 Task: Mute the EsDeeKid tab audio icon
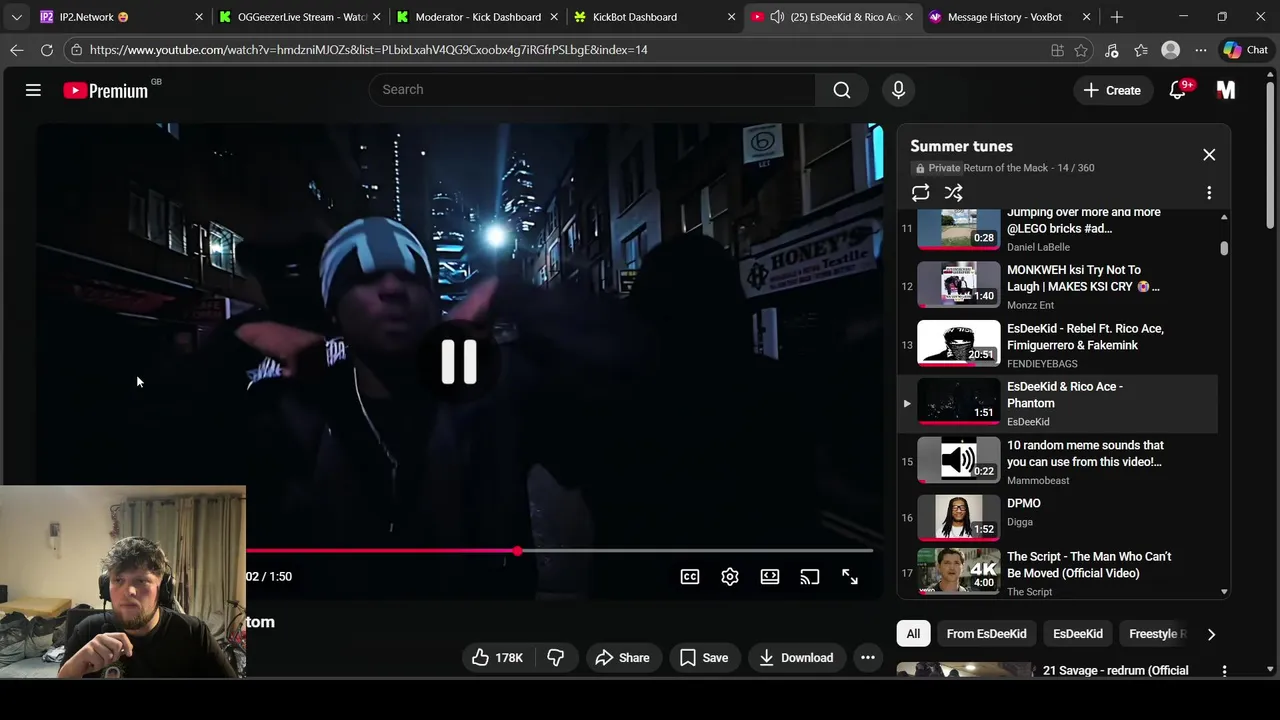(777, 17)
